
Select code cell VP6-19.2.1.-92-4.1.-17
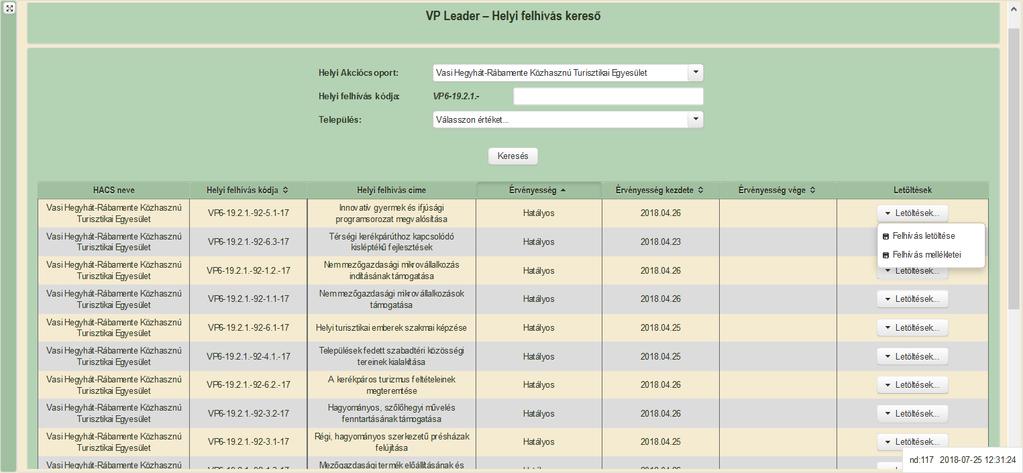click(248, 356)
